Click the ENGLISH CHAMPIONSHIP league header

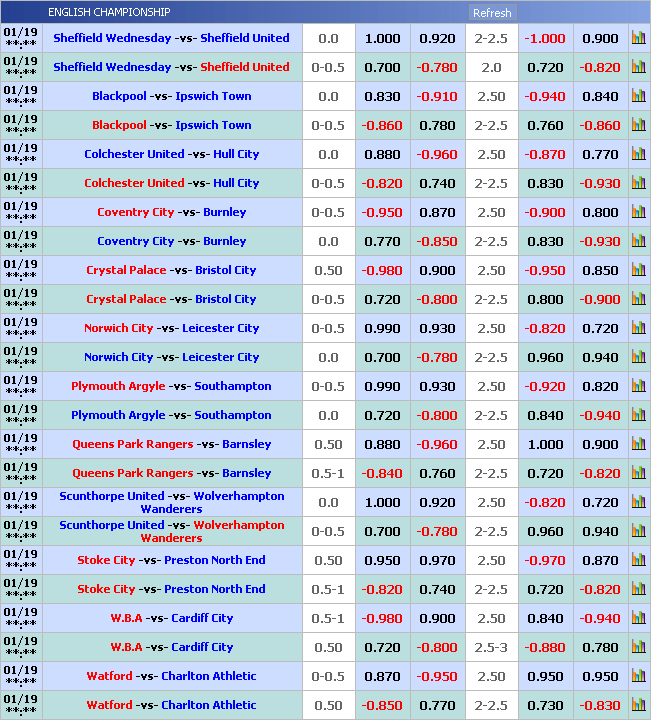[109, 12]
